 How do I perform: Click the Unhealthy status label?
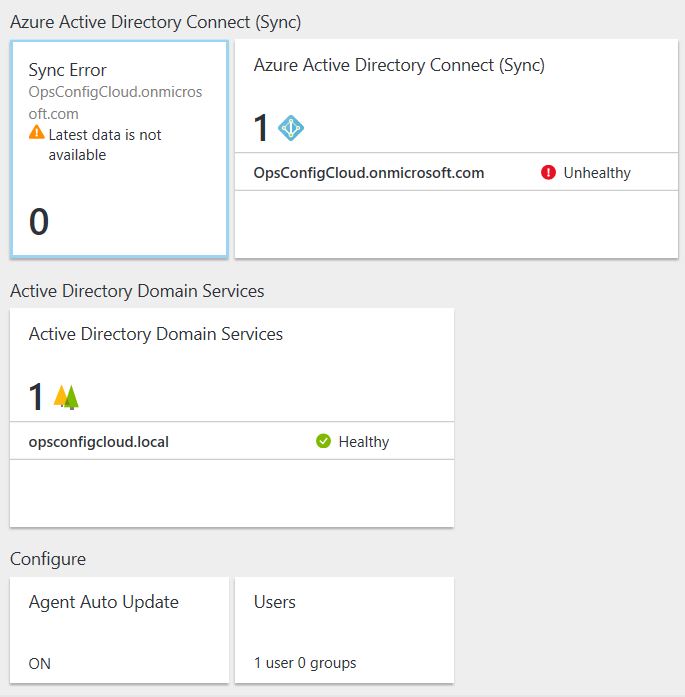point(597,172)
